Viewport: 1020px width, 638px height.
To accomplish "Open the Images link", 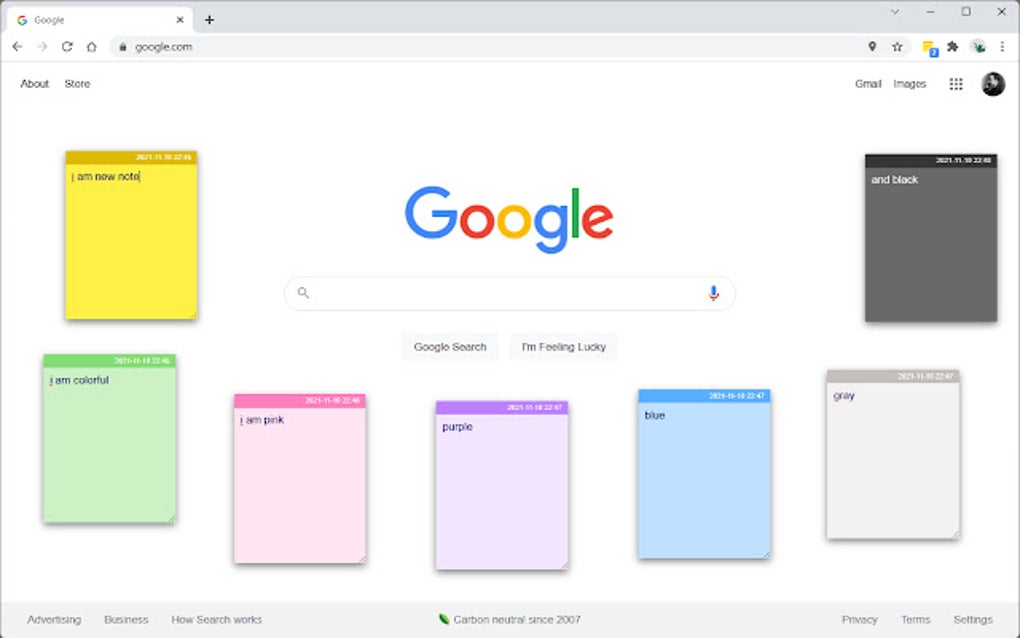I will point(909,84).
